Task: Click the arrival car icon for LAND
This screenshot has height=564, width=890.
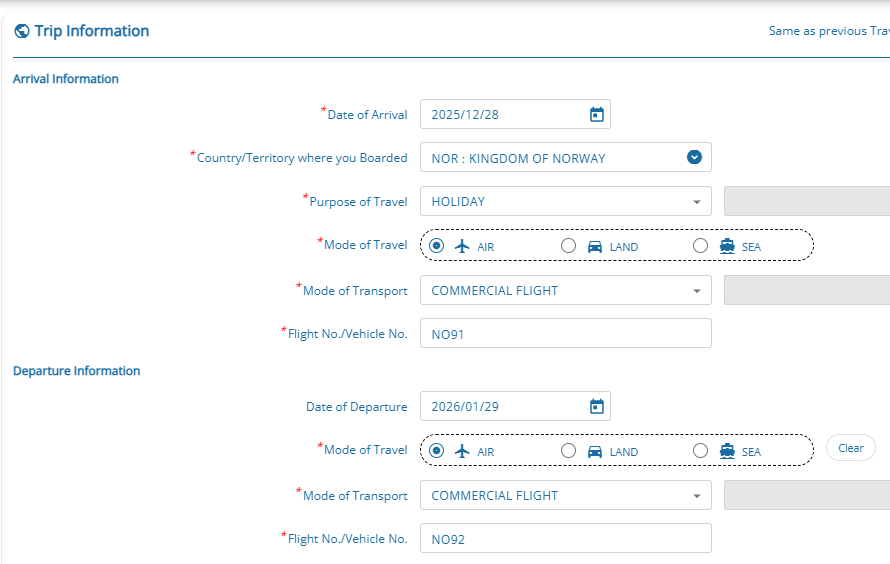Action: pos(595,247)
